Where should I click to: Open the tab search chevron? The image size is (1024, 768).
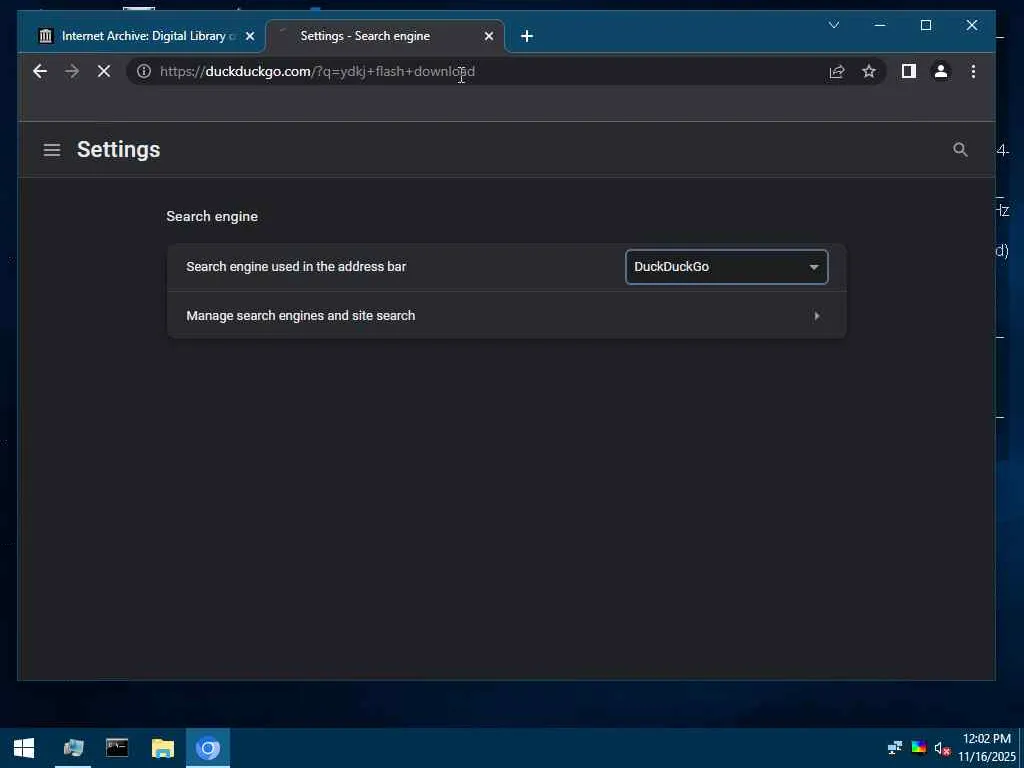coord(834,25)
